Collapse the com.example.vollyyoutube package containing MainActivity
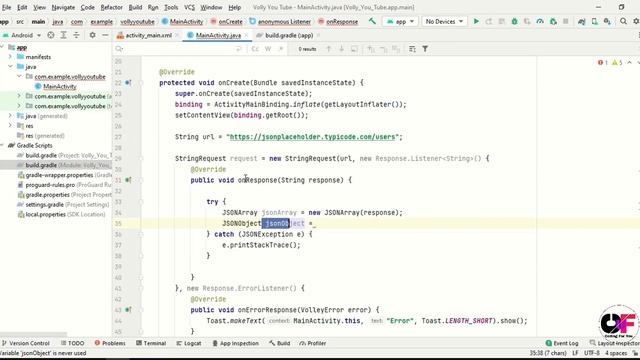640x360 pixels. click(19, 76)
